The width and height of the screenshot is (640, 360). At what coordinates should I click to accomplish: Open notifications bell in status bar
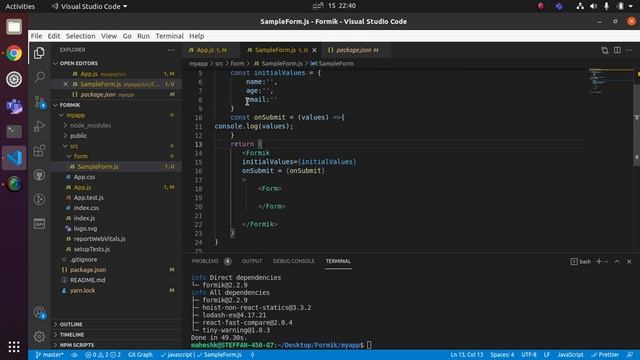click(x=630, y=355)
